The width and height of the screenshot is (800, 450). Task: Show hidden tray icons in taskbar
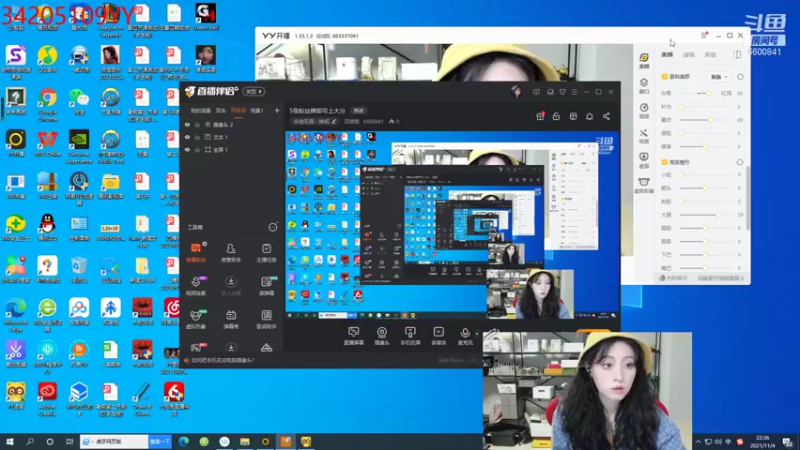coord(698,442)
